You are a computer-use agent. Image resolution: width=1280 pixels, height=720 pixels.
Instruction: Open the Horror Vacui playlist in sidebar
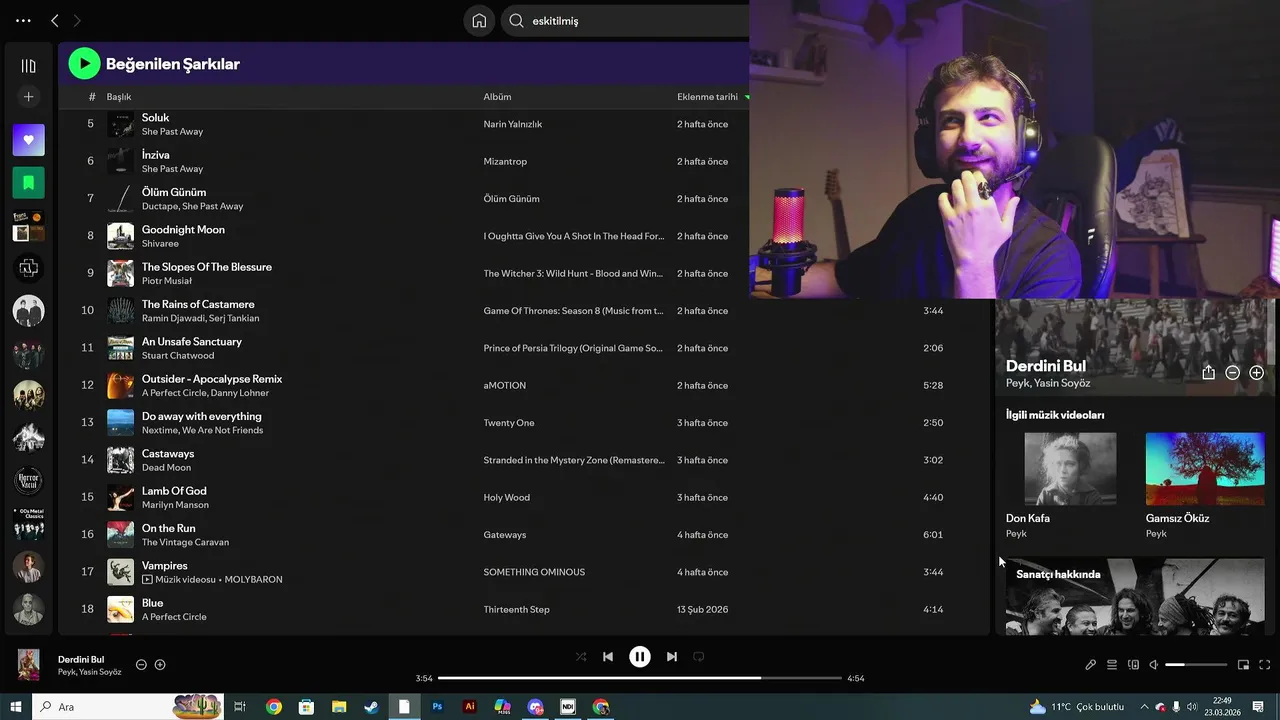pyautogui.click(x=28, y=481)
